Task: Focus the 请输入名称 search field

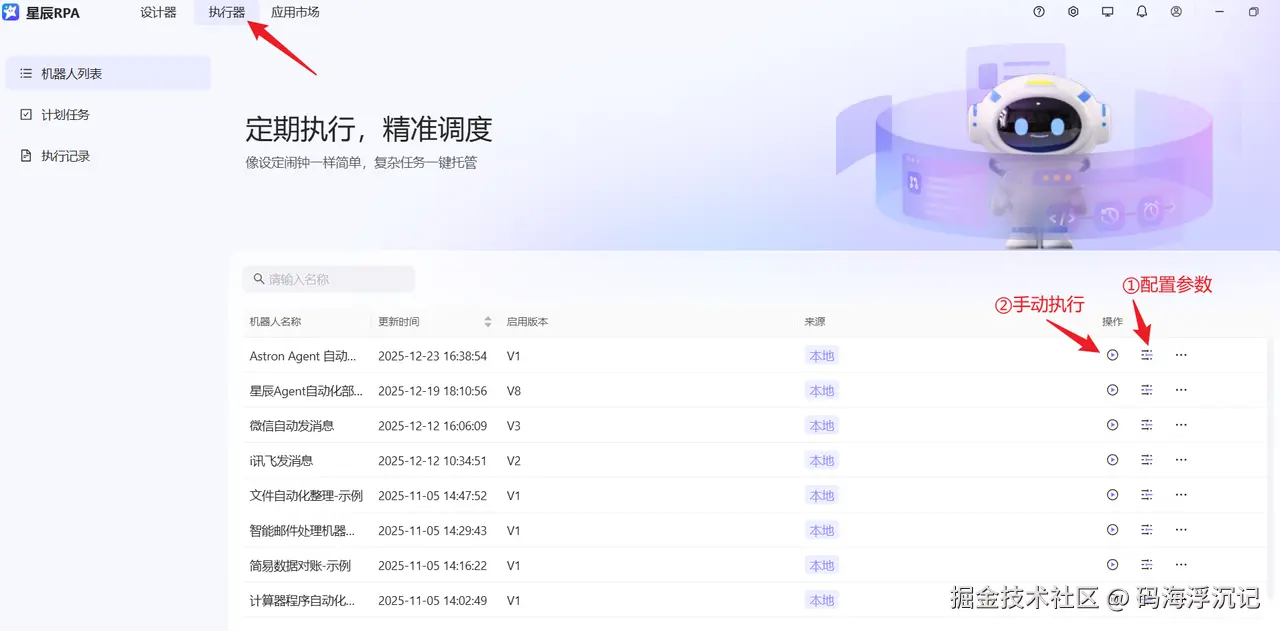Action: tap(328, 279)
